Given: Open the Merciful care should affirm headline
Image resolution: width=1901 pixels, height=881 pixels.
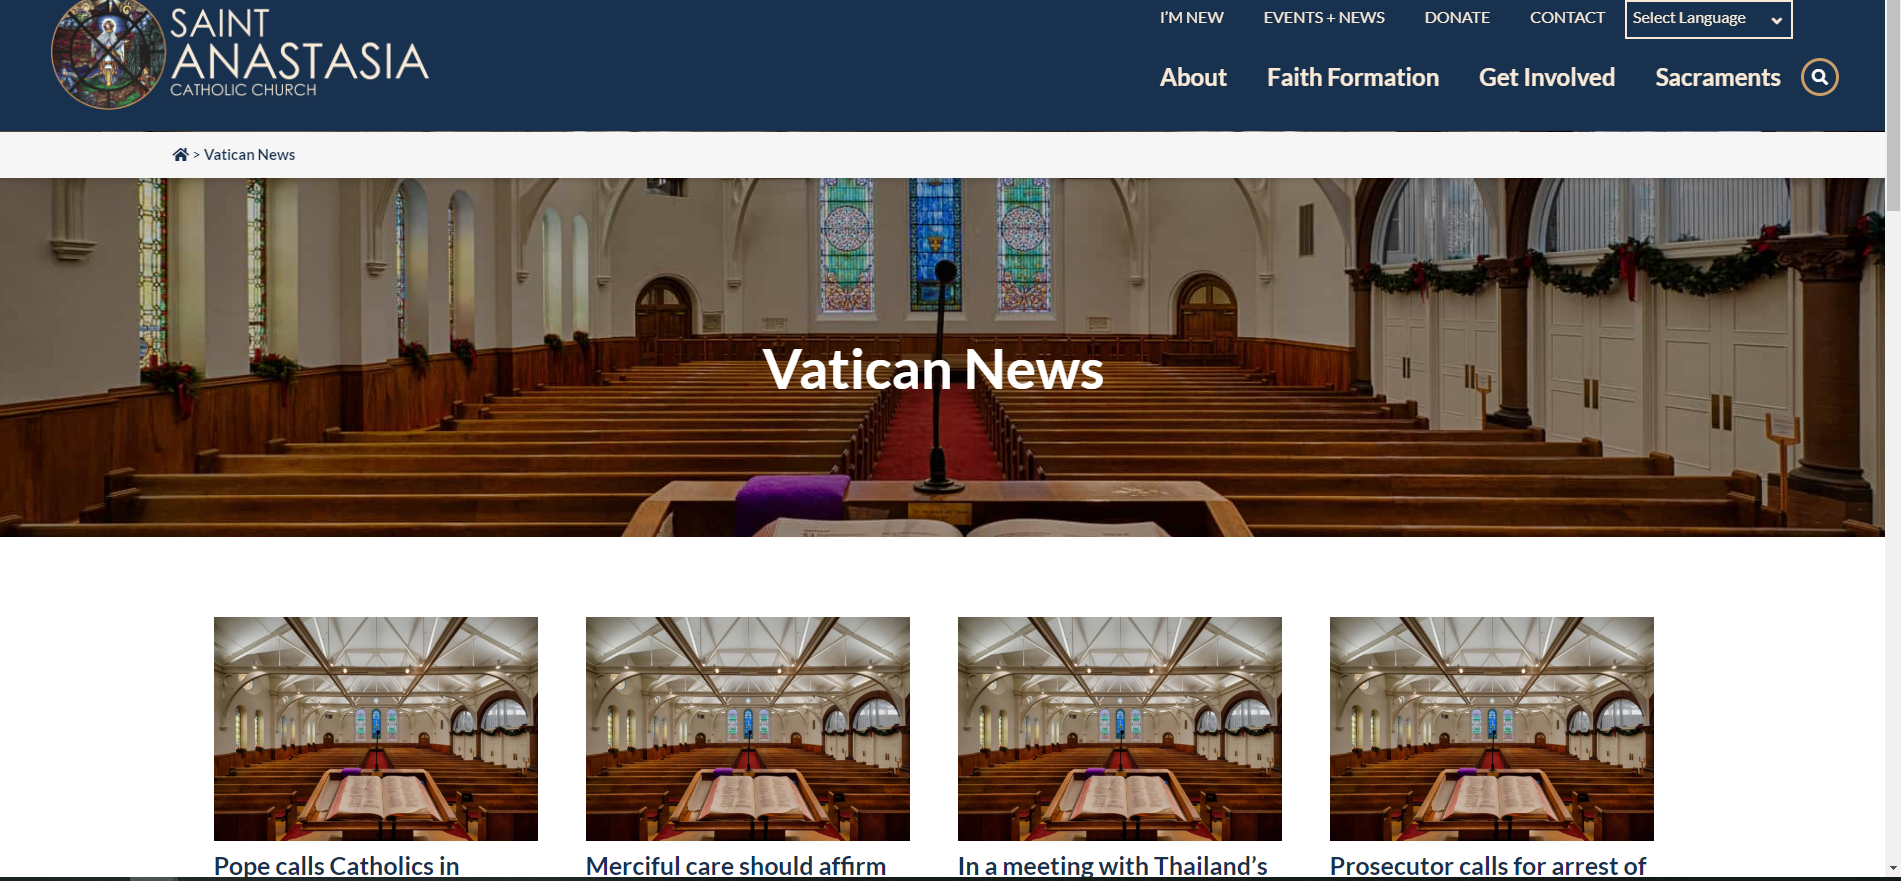Looking at the screenshot, I should click(736, 866).
